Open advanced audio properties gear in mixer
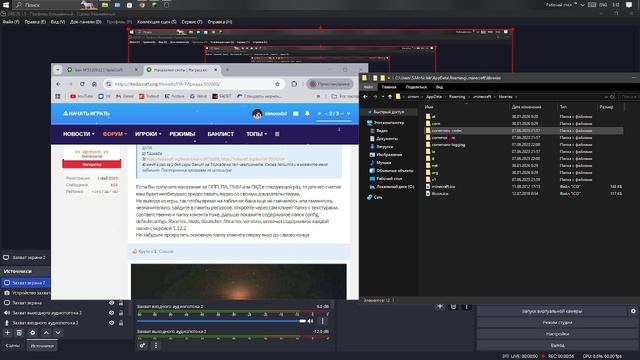Screen dimensions: 640x360 (142, 345)
